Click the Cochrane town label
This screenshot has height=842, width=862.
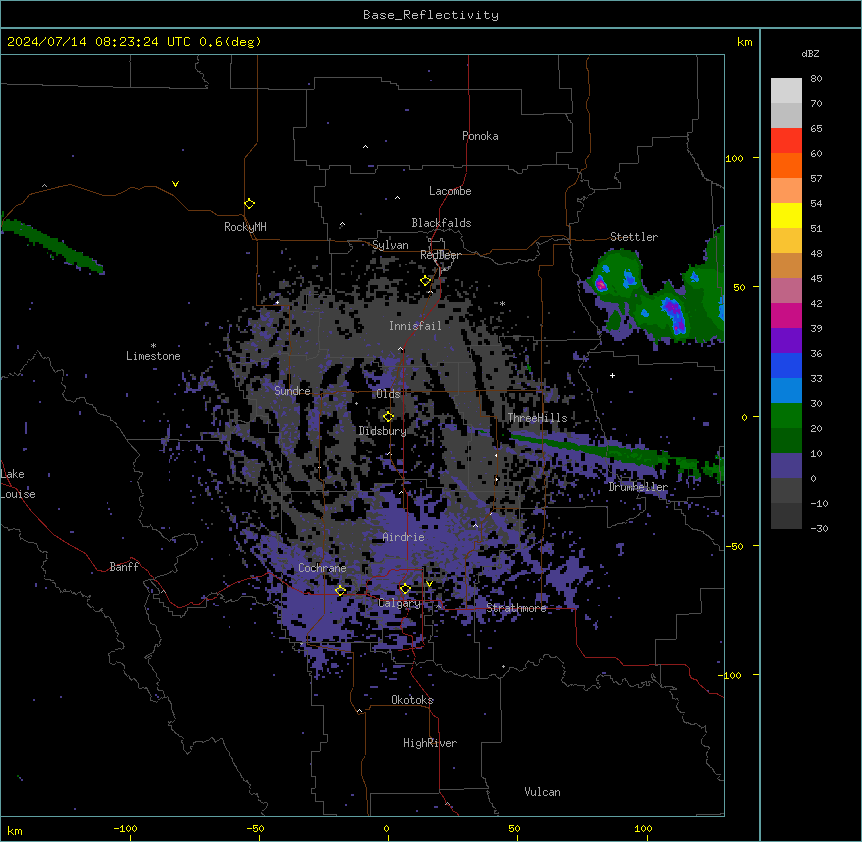(322, 568)
